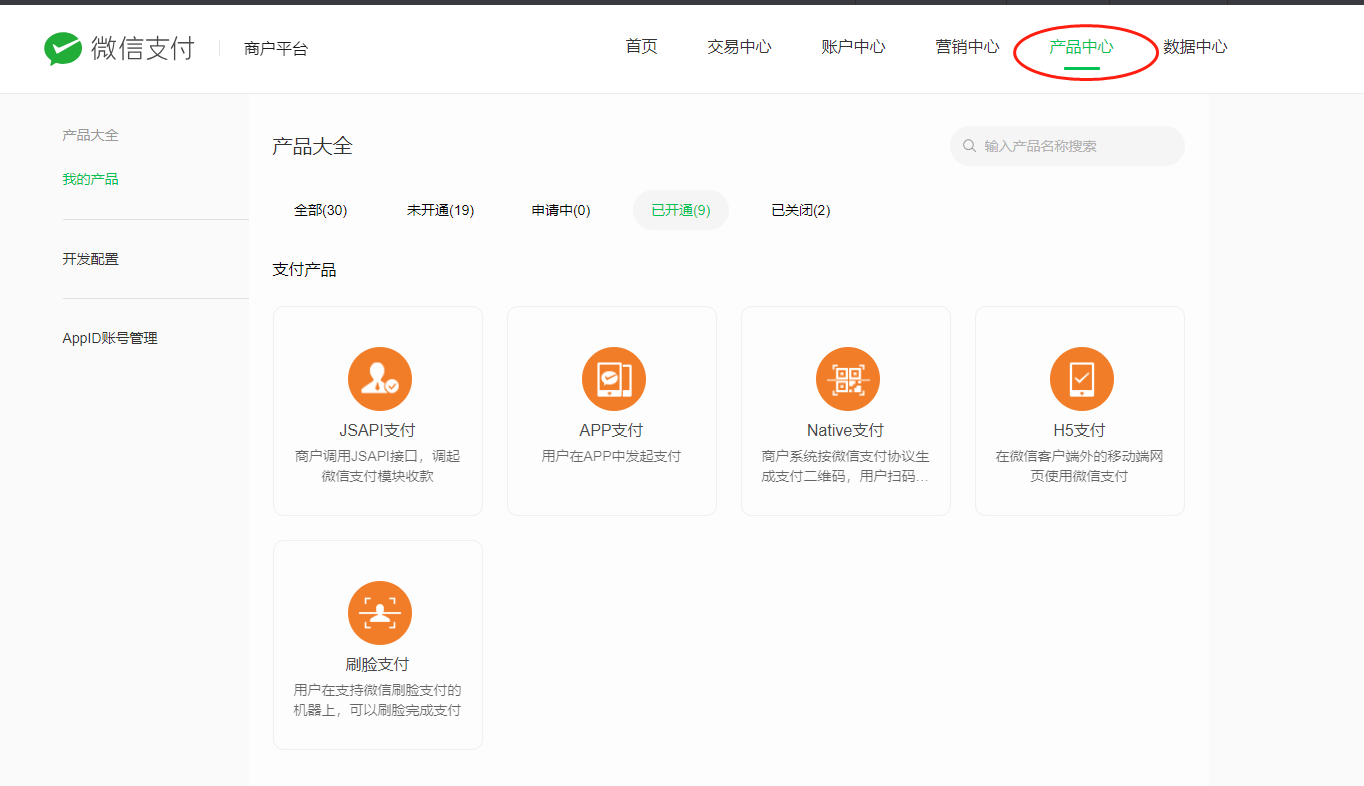Switch to 未开通(19) filter tab

point(440,210)
